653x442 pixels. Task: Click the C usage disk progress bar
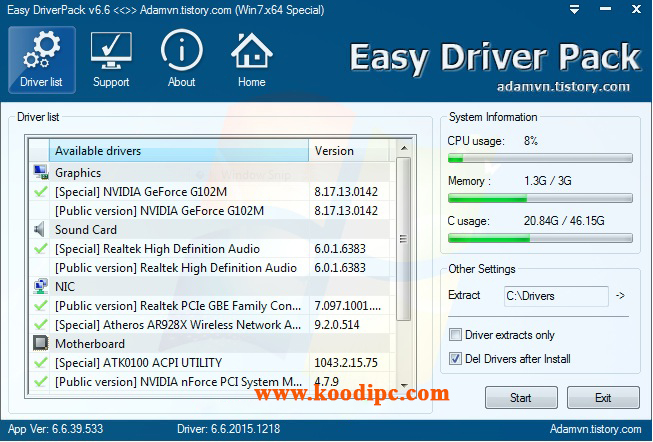pyautogui.click(x=540, y=238)
